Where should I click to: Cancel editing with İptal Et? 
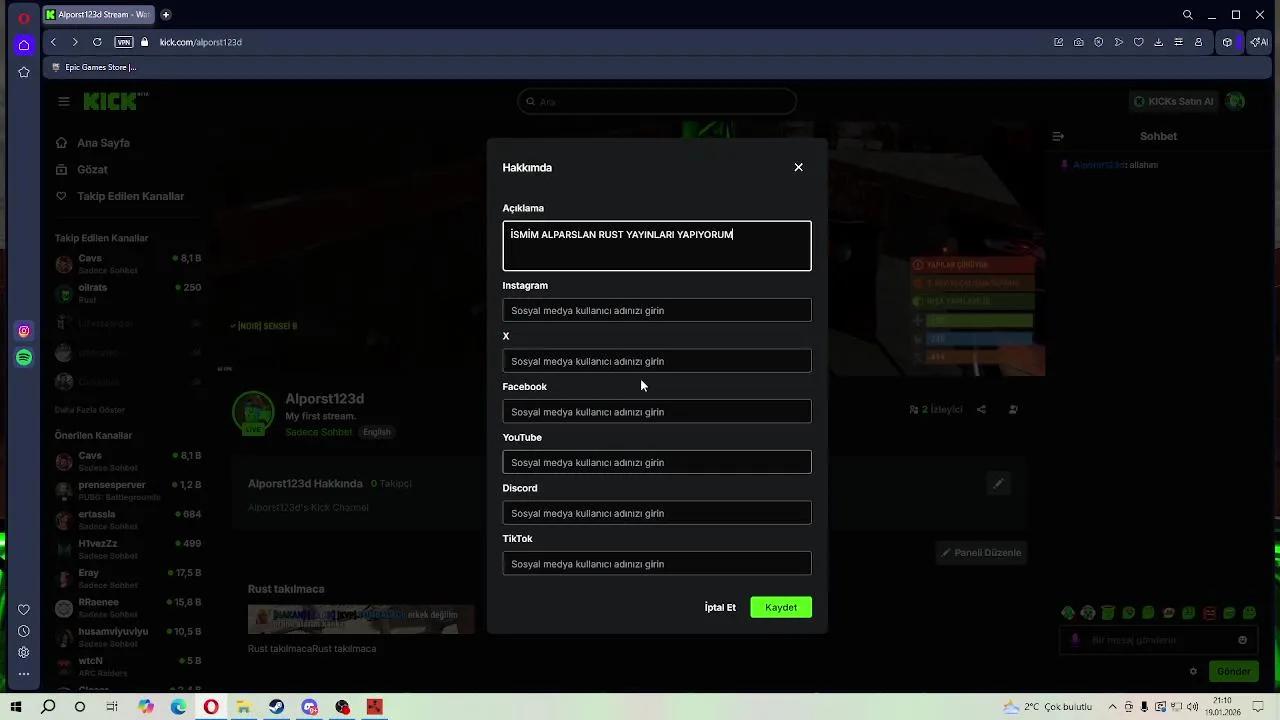(720, 607)
